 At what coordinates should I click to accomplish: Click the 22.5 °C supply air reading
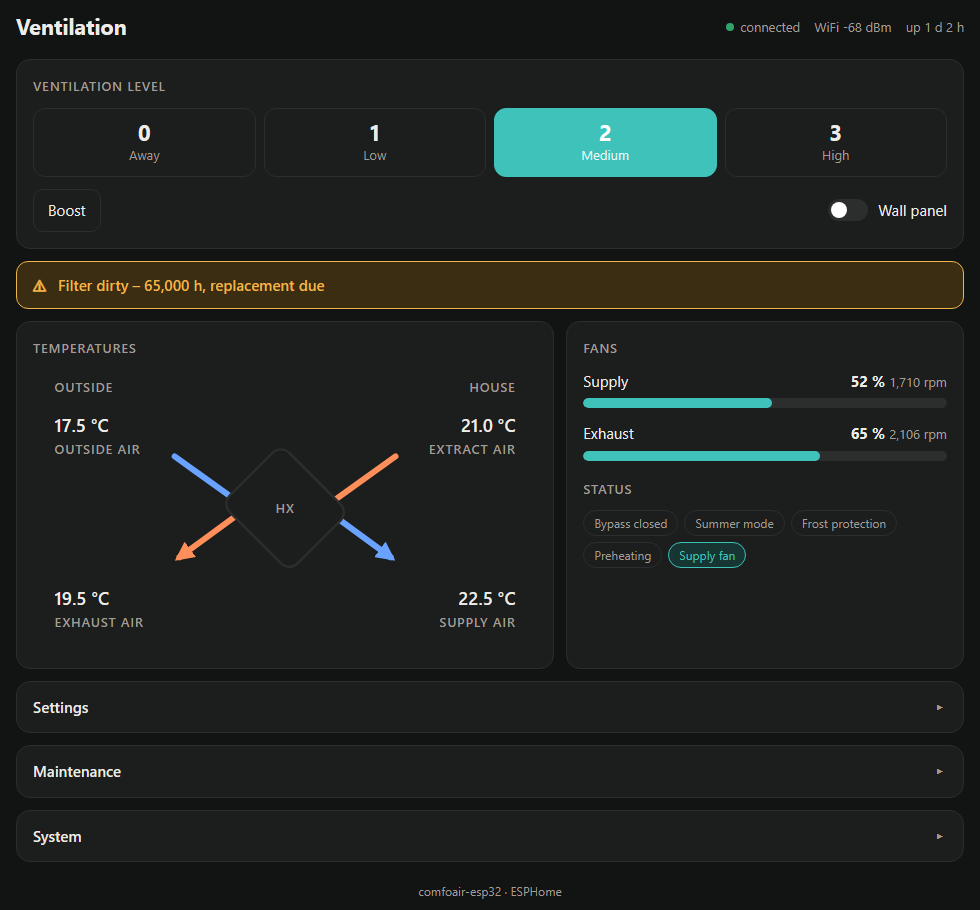click(x=487, y=599)
